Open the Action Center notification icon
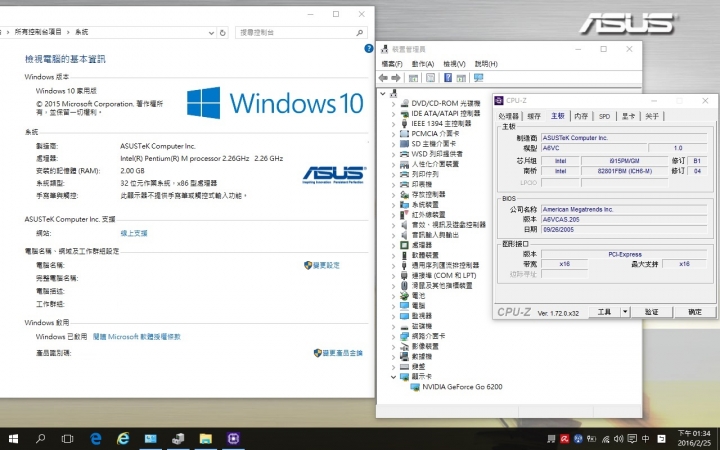720x450 pixels. [x=632, y=439]
